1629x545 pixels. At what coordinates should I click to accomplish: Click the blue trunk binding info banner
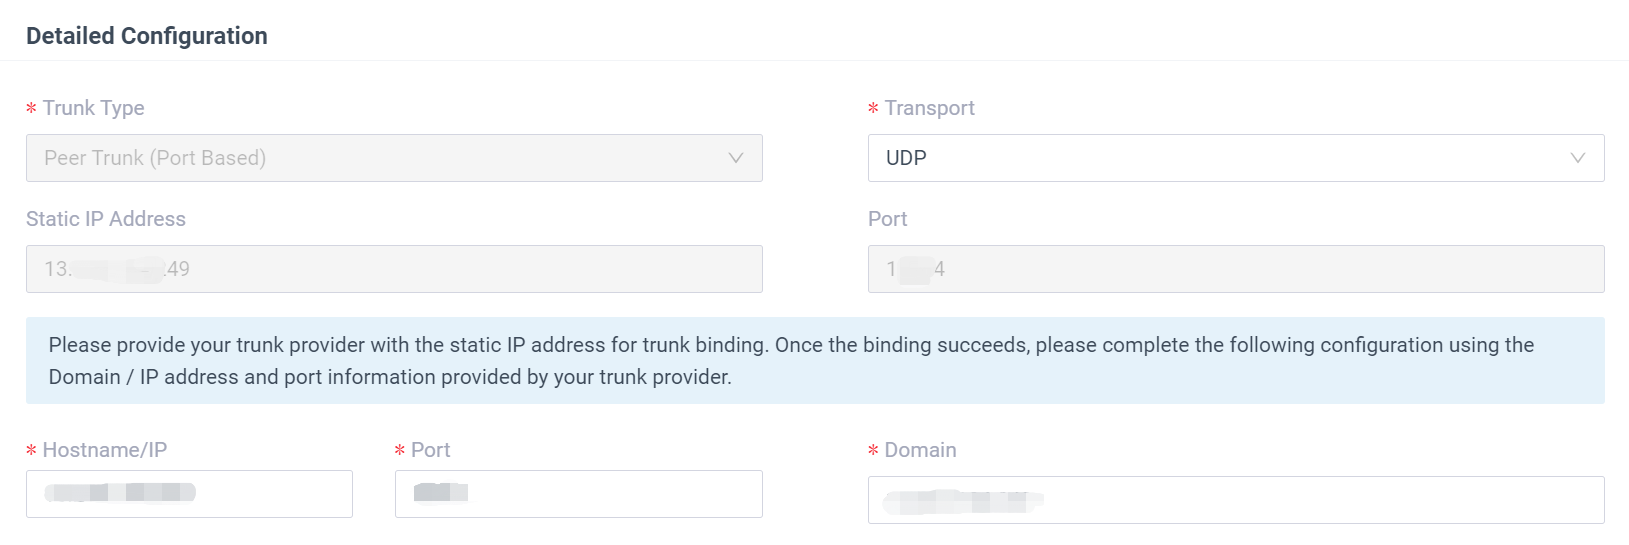815,361
